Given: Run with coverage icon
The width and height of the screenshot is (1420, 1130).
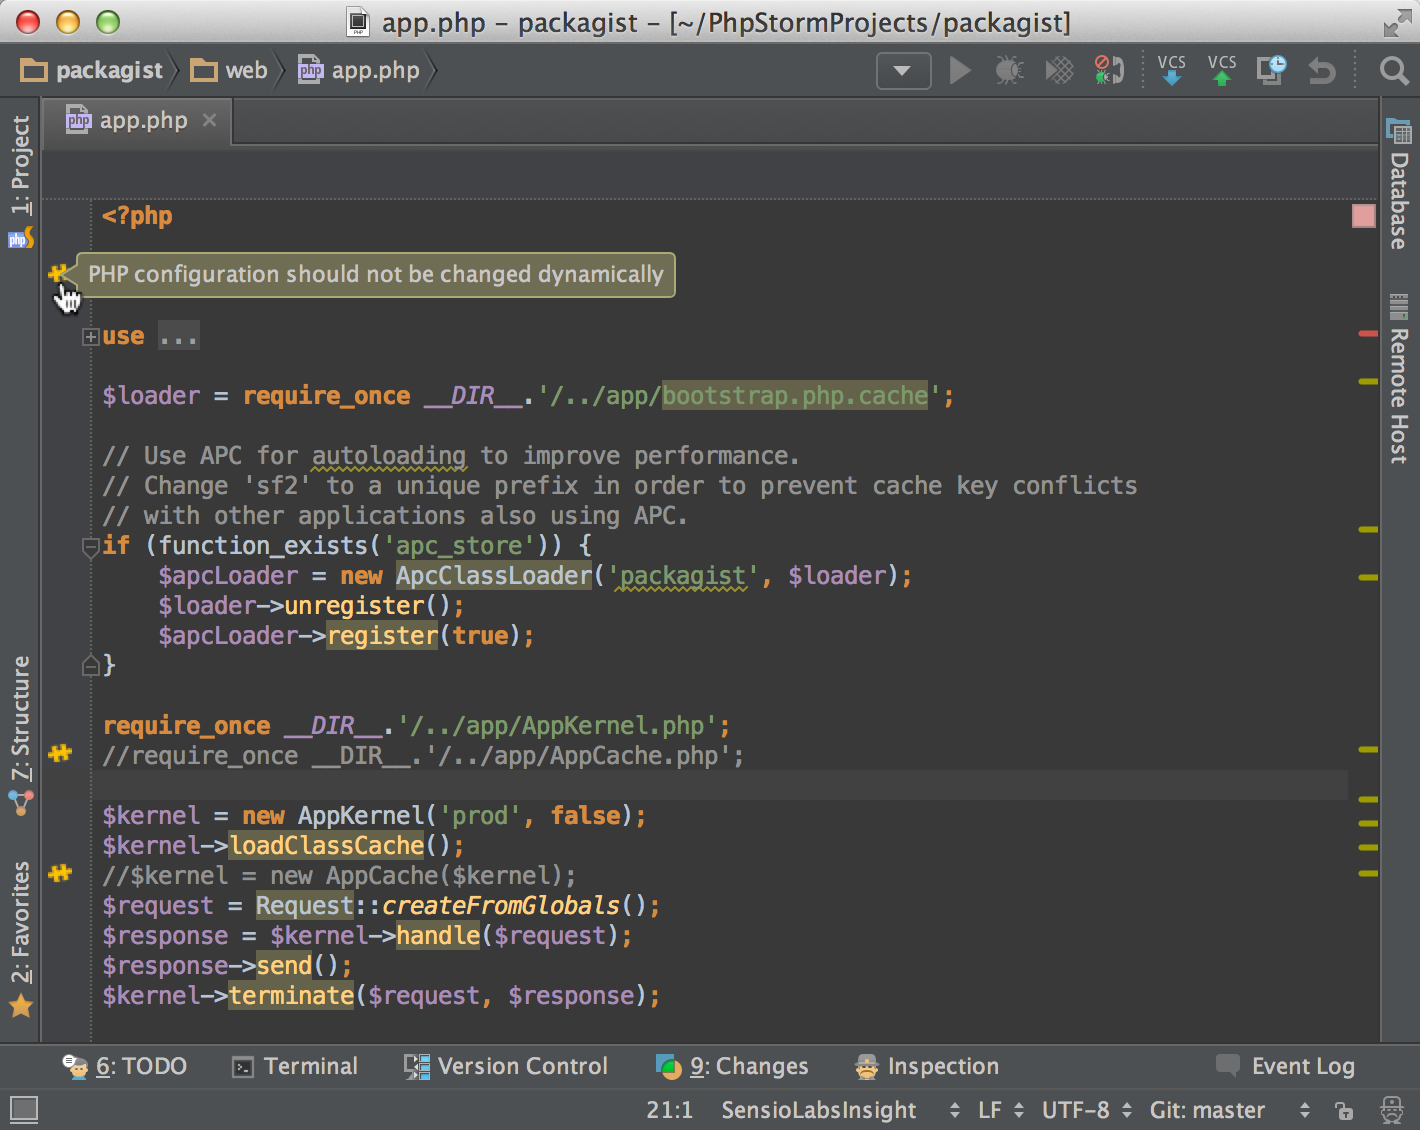Looking at the screenshot, I should click(x=1059, y=71).
